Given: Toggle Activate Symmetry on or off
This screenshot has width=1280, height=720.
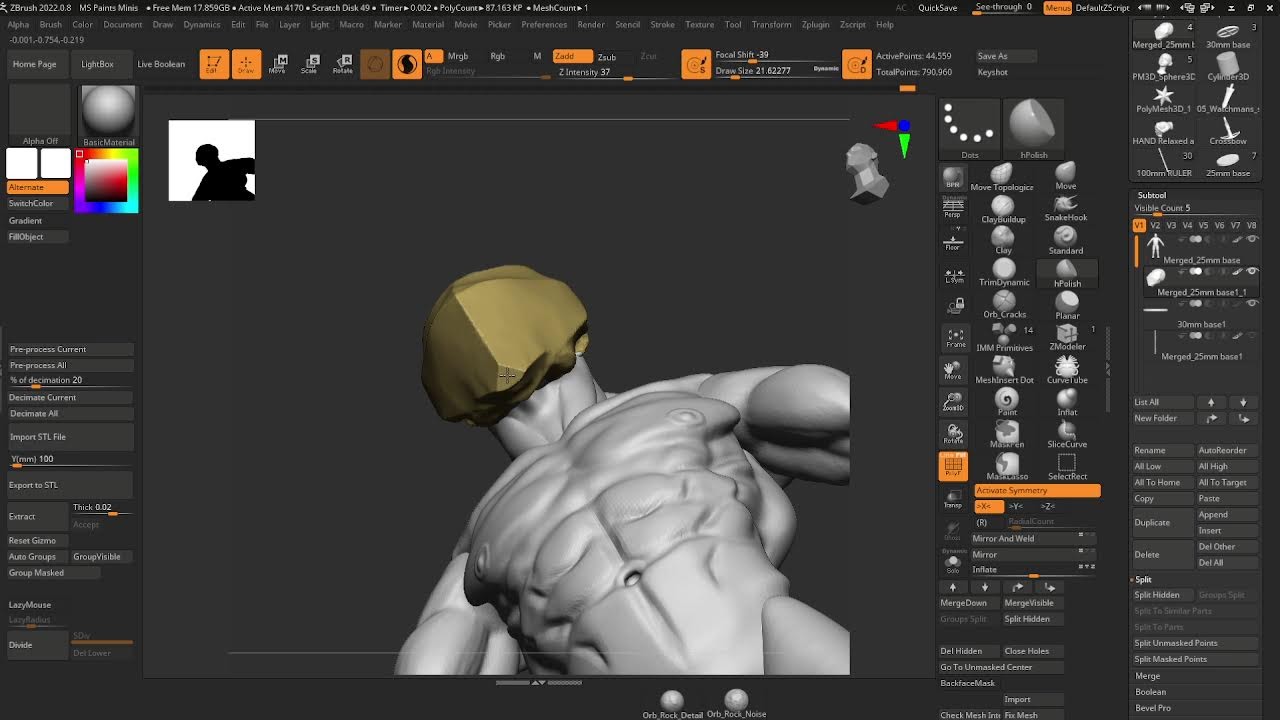Looking at the screenshot, I should (1037, 490).
